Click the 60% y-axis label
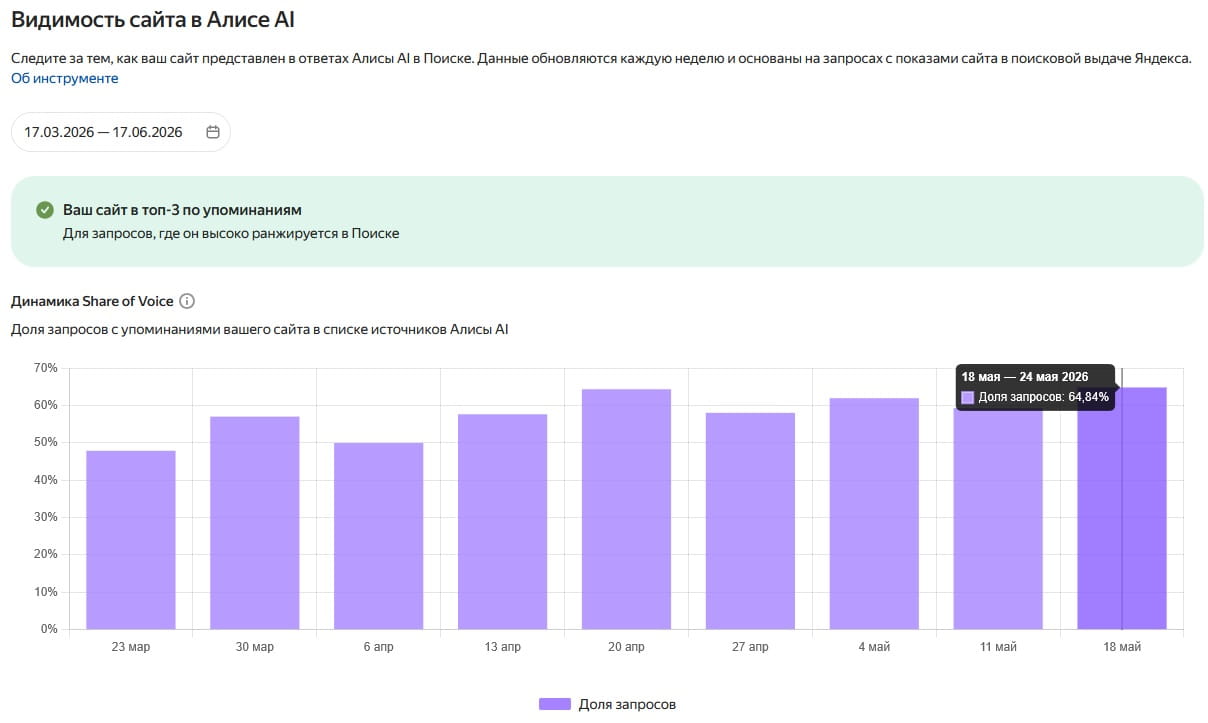The image size is (1208, 723). tap(46, 405)
